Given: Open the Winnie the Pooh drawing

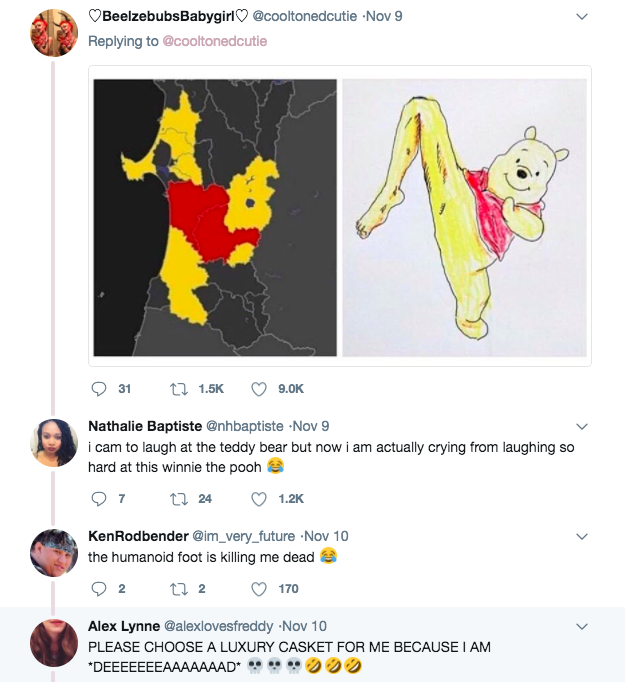Looking at the screenshot, I should [464, 218].
